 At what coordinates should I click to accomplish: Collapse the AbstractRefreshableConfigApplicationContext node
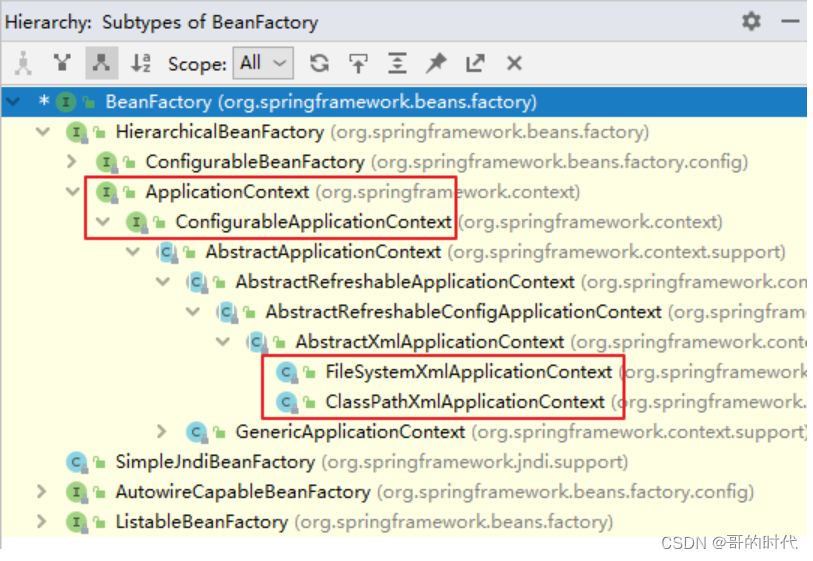click(x=193, y=312)
